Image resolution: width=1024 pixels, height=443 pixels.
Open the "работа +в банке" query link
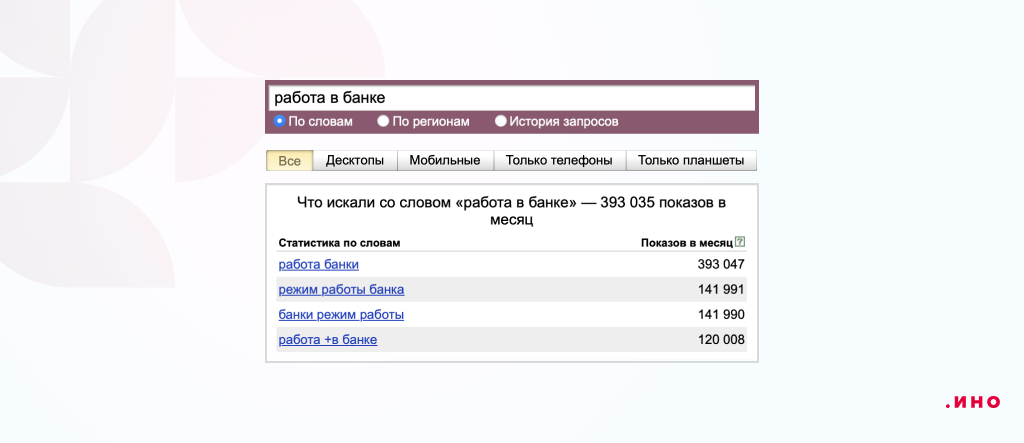pos(327,340)
